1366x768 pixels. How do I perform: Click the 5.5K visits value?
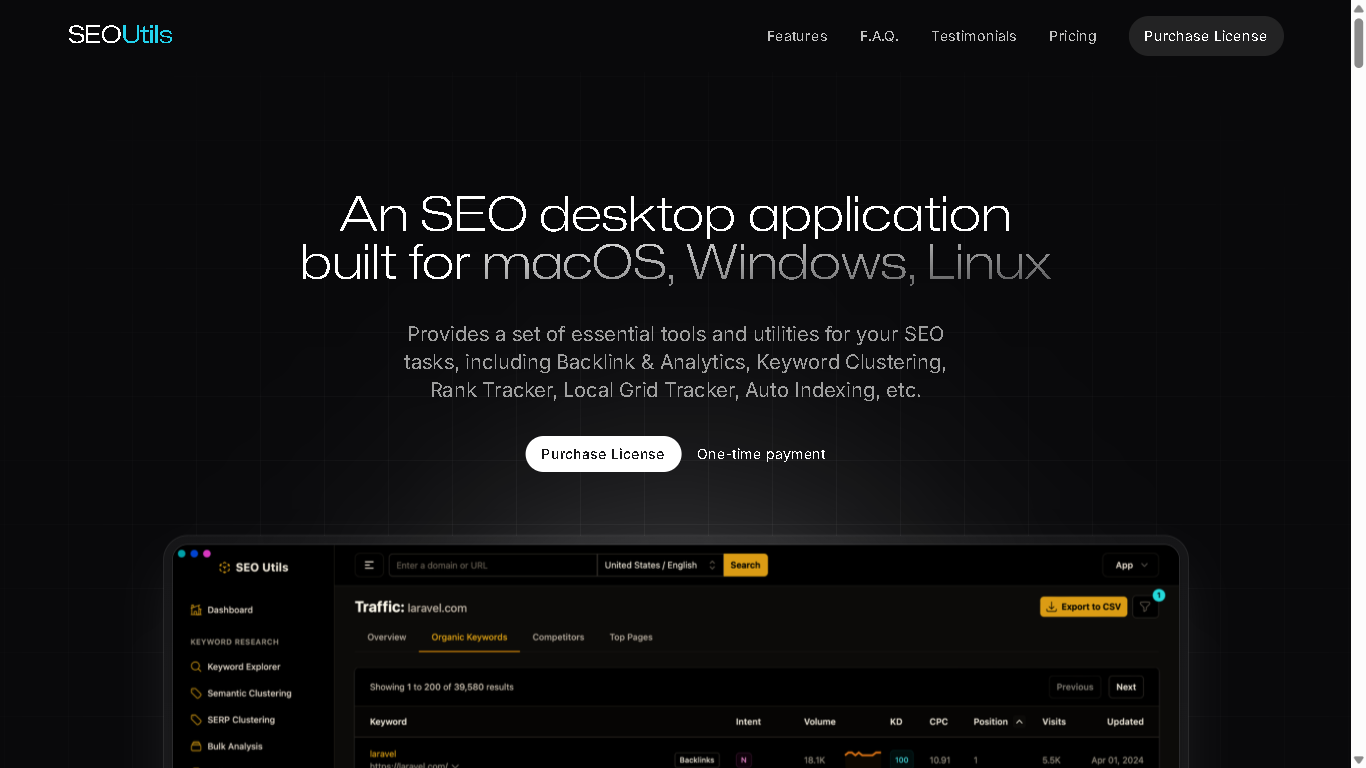click(x=1051, y=760)
